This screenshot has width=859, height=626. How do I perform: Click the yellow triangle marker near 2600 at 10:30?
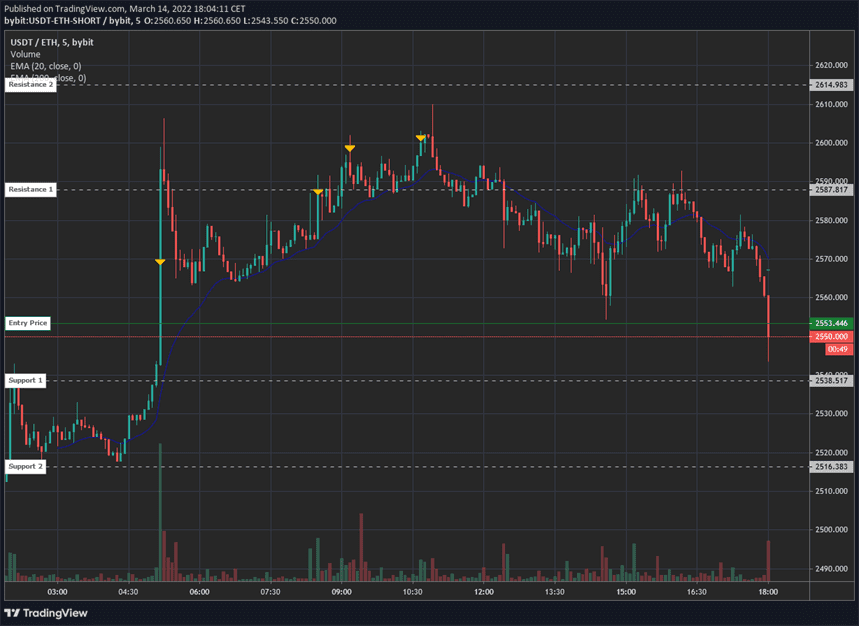pos(421,138)
